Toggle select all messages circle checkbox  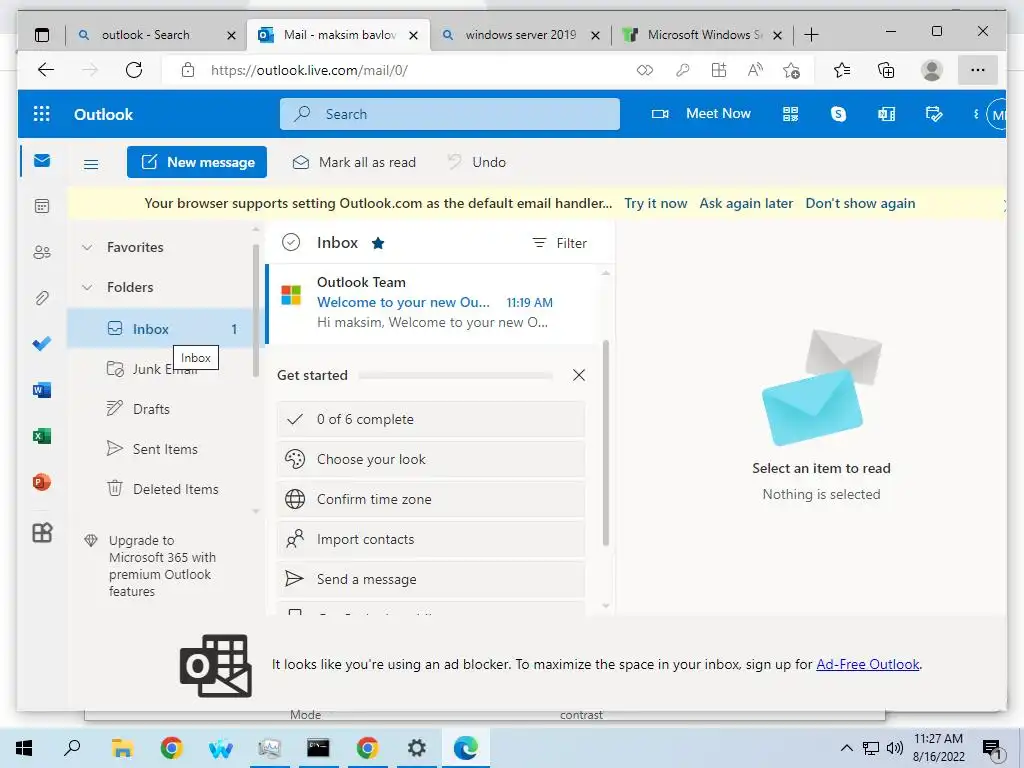(x=291, y=242)
